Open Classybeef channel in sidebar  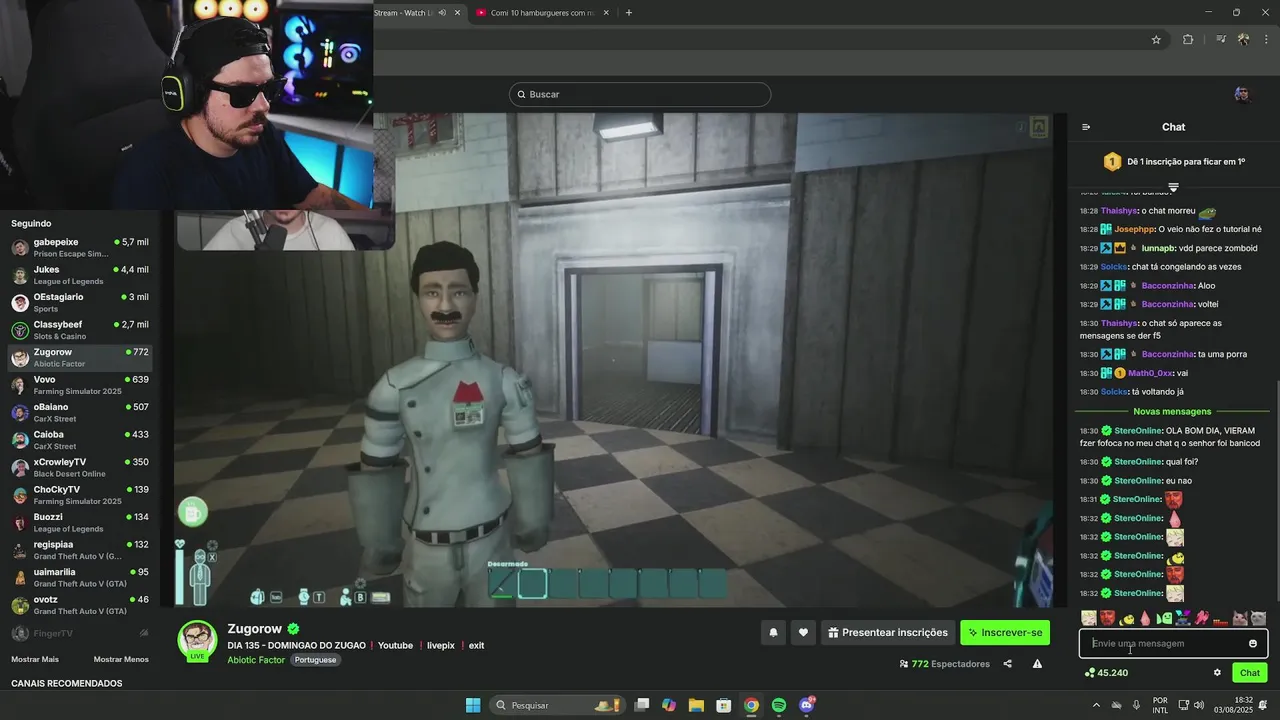coord(80,330)
